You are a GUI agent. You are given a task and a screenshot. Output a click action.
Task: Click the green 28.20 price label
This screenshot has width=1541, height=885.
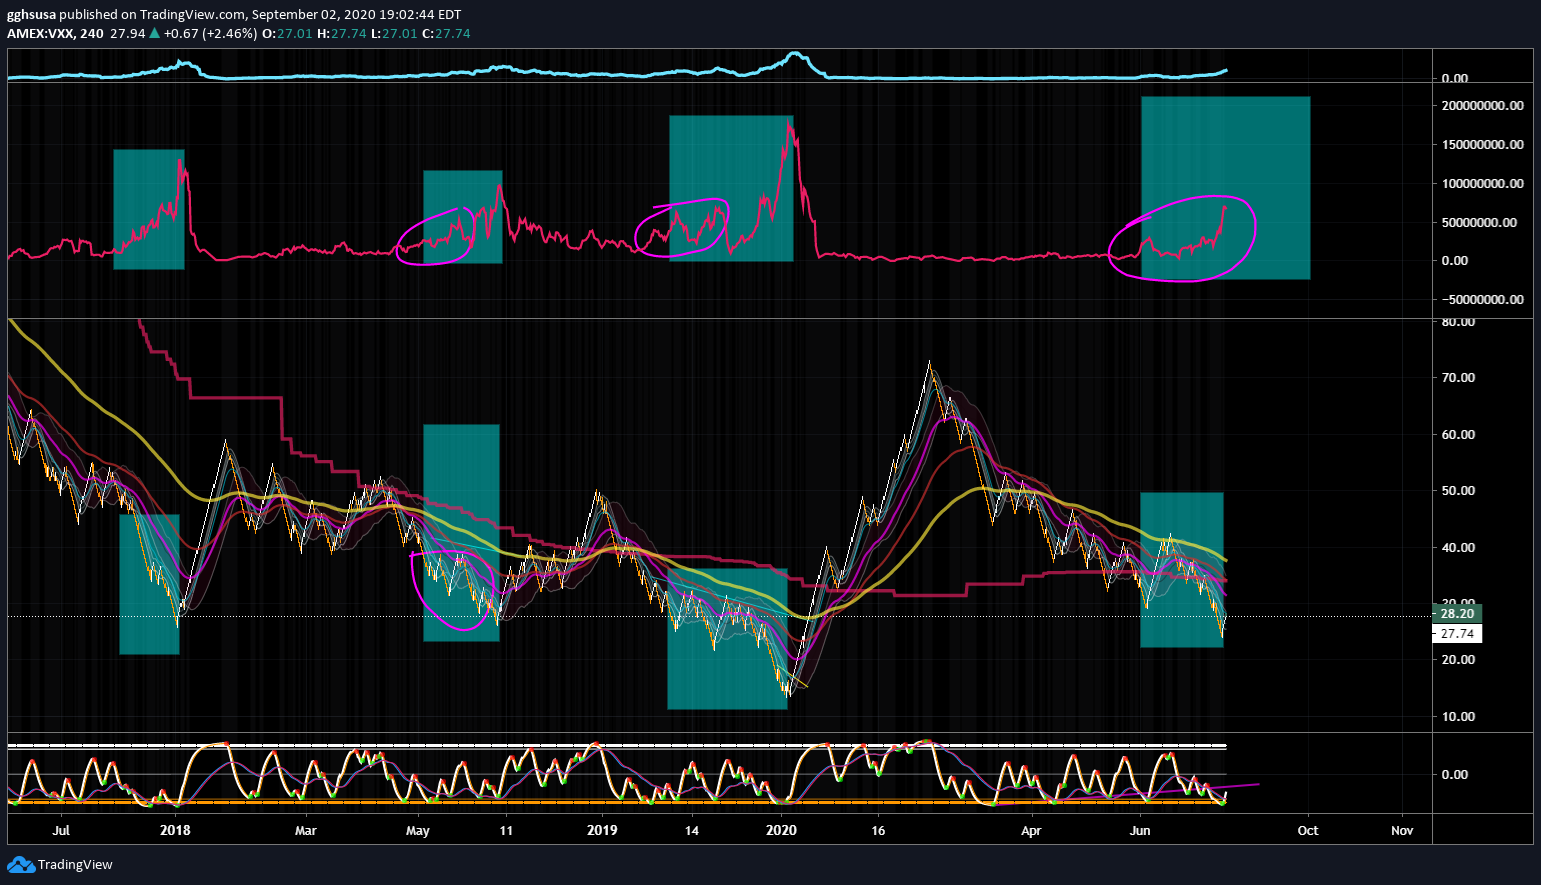tap(1457, 614)
